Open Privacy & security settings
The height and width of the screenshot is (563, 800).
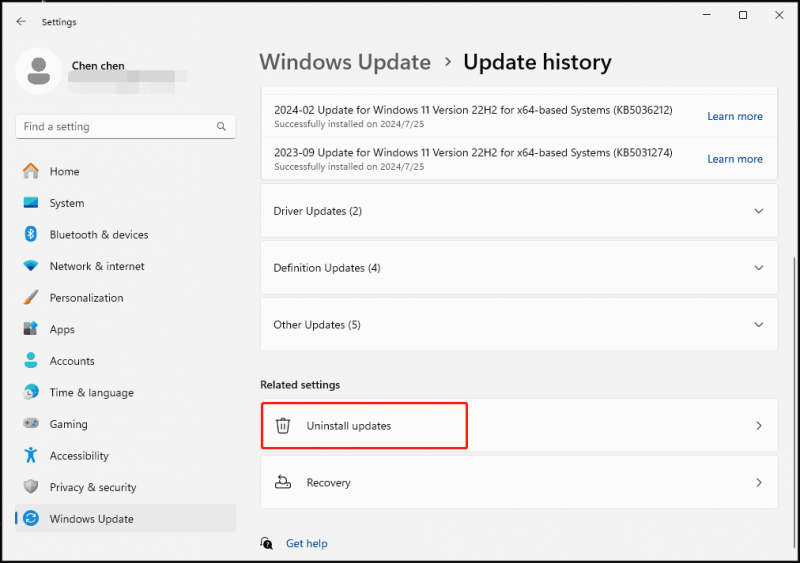coord(126,487)
